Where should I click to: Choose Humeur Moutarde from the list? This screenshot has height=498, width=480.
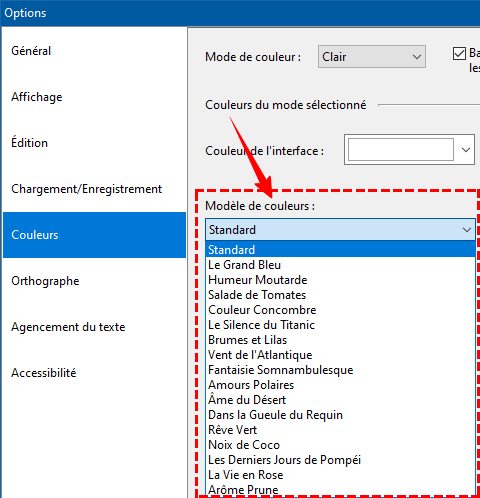coord(340,280)
